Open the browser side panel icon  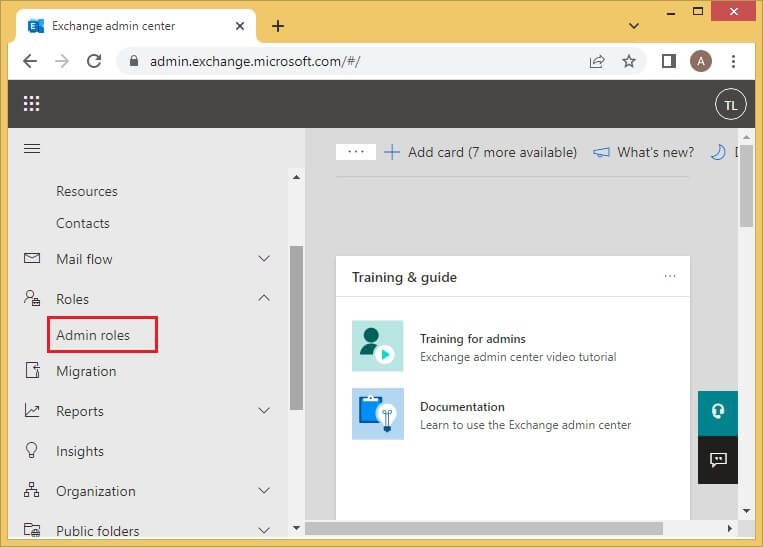point(669,61)
